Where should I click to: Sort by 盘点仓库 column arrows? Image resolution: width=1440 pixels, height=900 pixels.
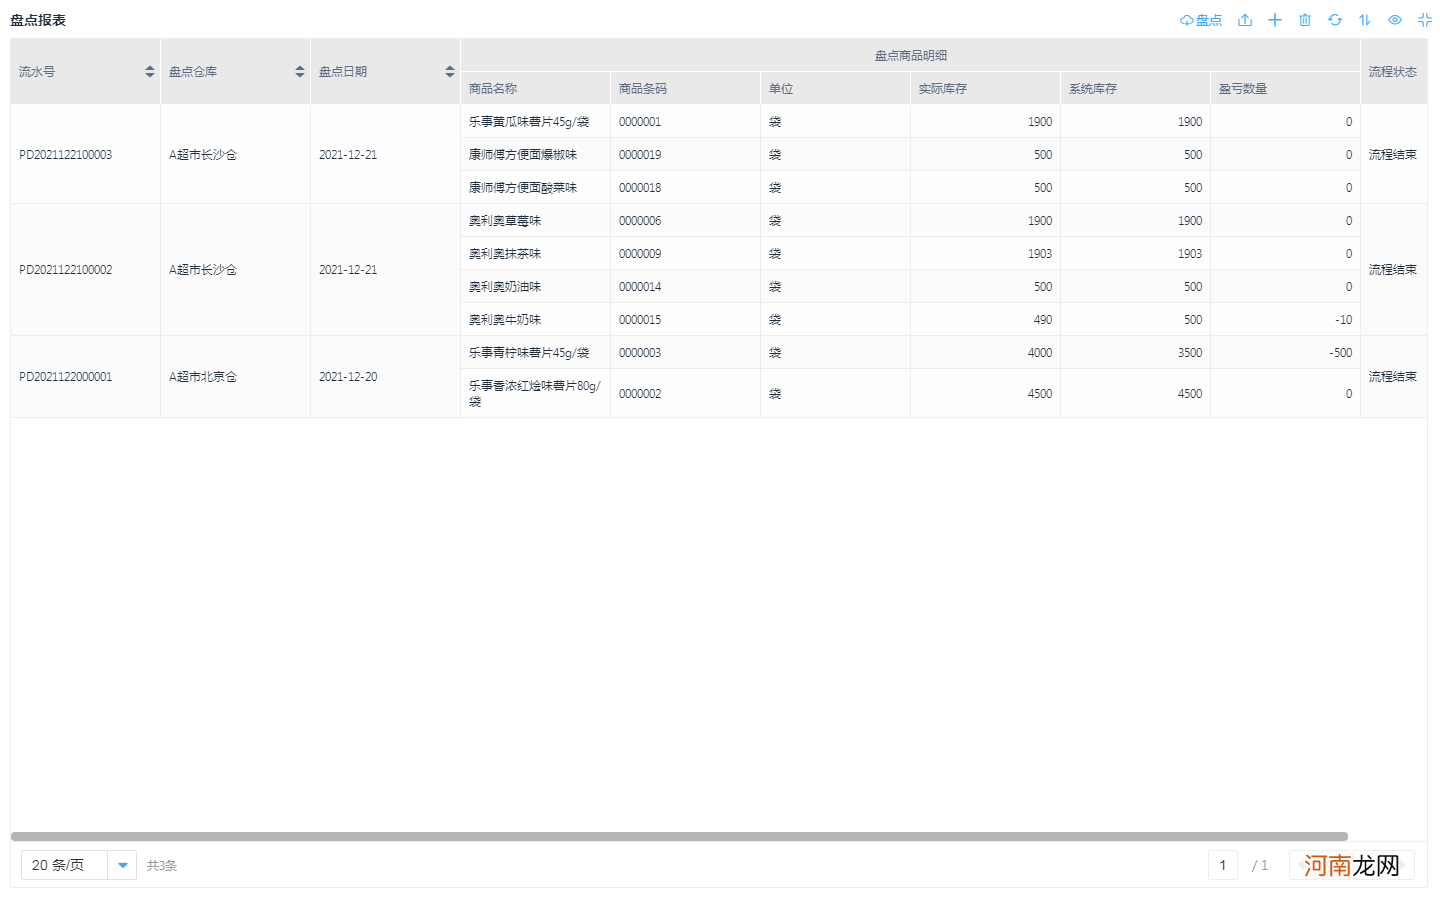click(x=300, y=72)
